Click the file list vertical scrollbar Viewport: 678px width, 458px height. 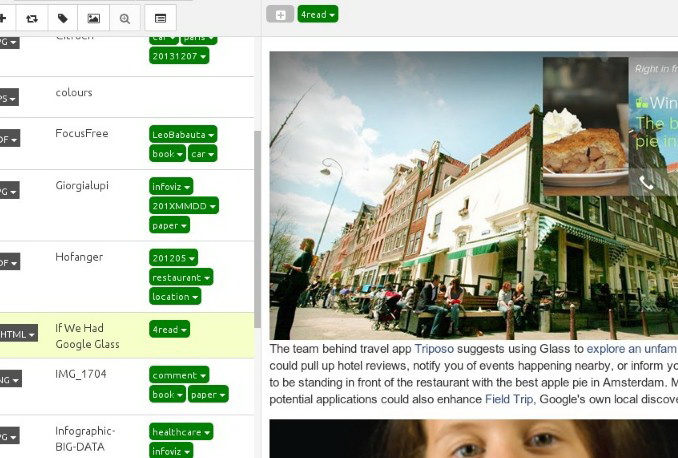tap(258, 229)
